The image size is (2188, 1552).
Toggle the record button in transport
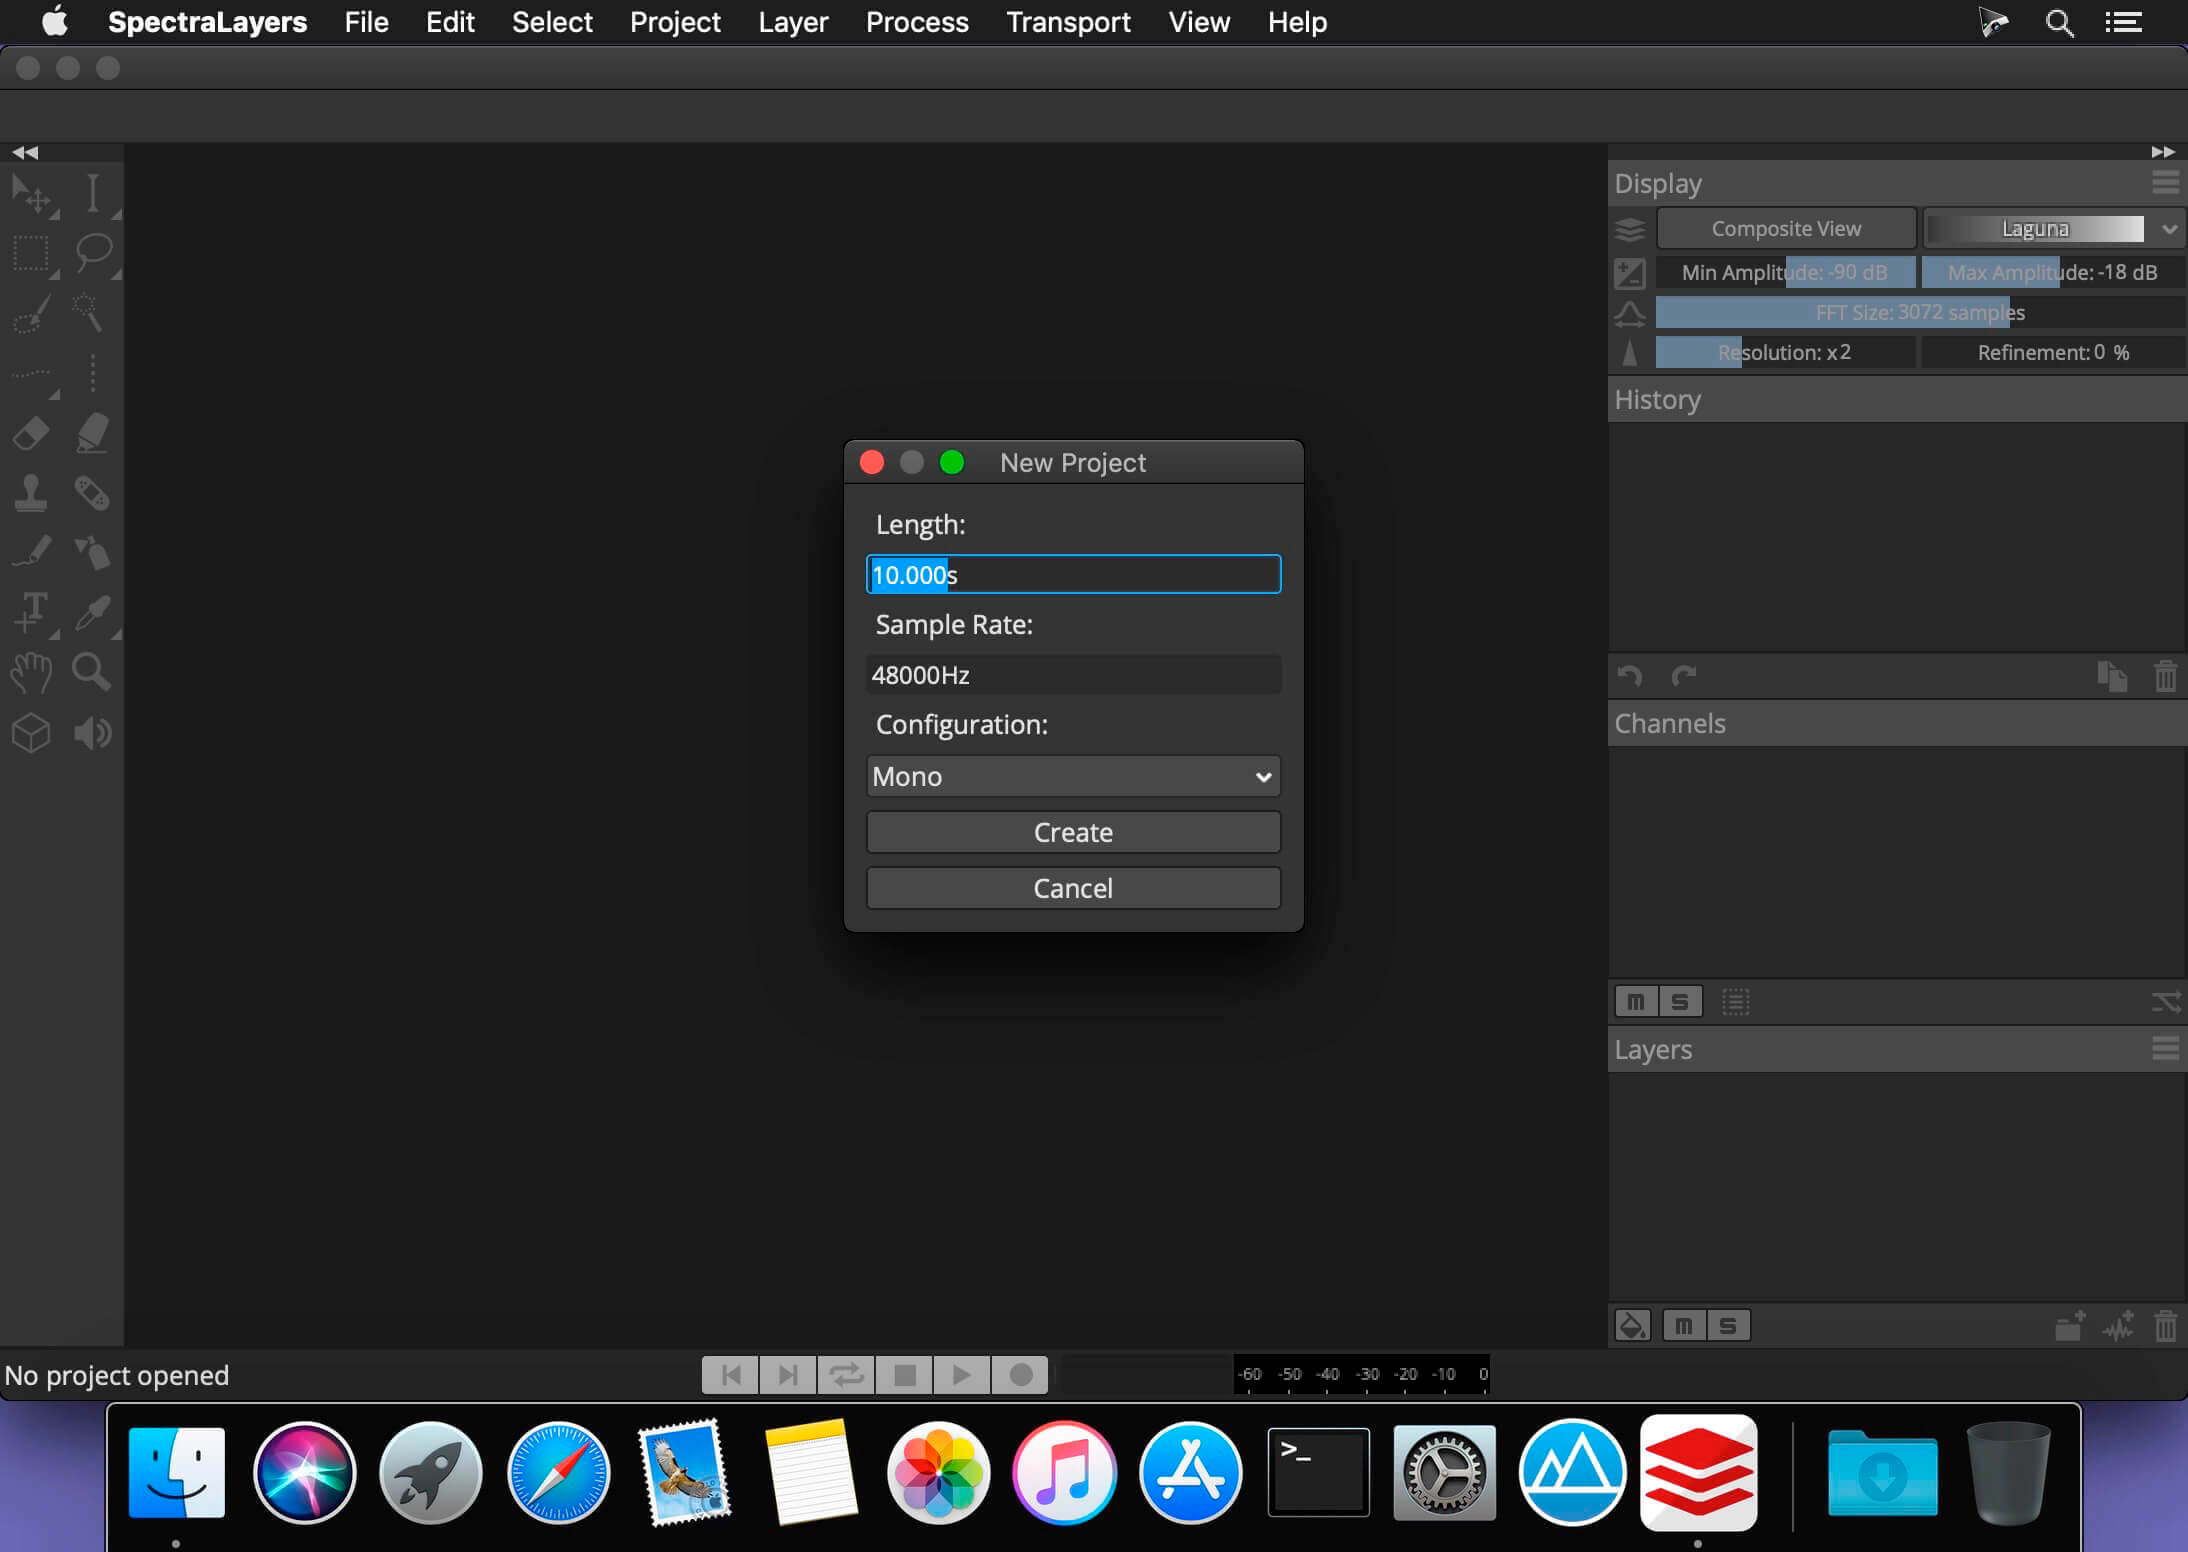pyautogui.click(x=1020, y=1375)
